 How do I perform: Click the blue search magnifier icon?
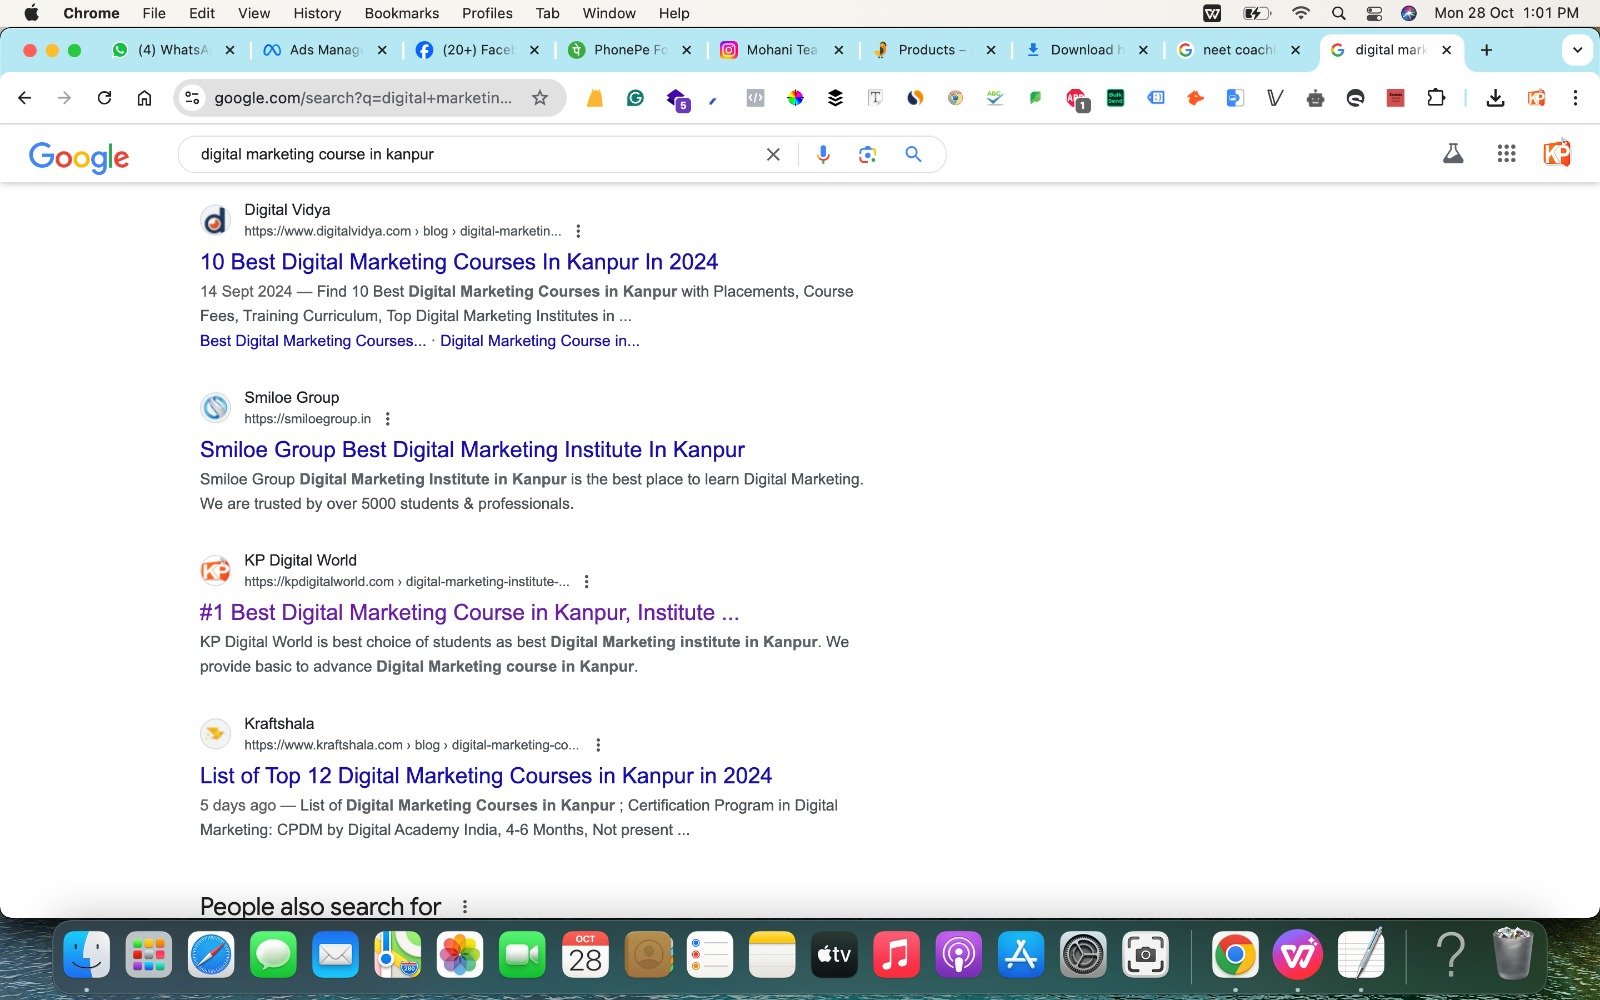(913, 154)
